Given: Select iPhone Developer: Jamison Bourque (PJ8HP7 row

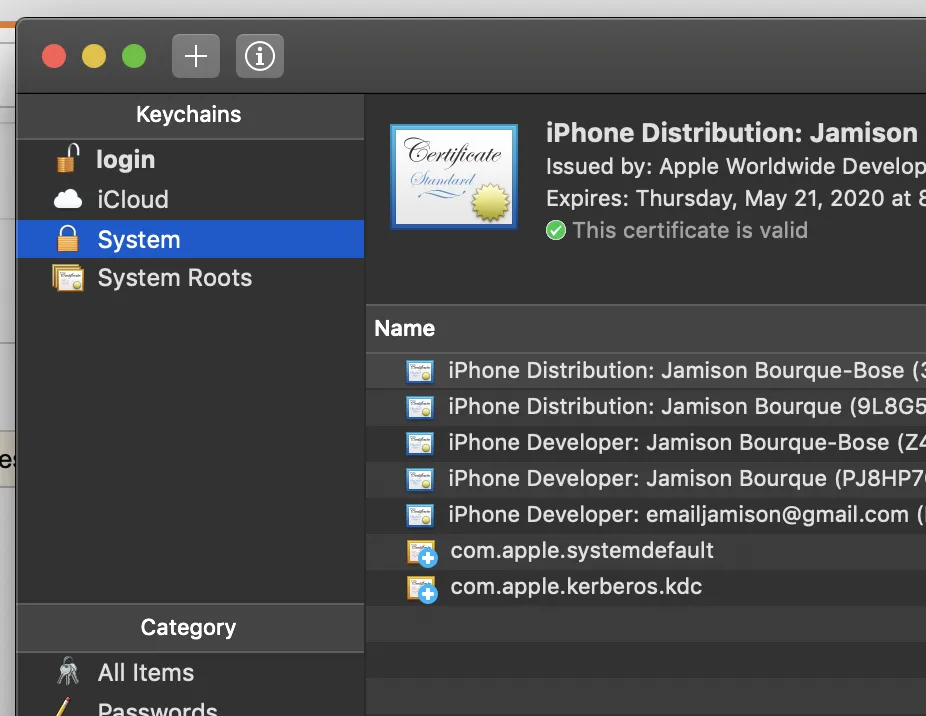Looking at the screenshot, I should click(646, 479).
